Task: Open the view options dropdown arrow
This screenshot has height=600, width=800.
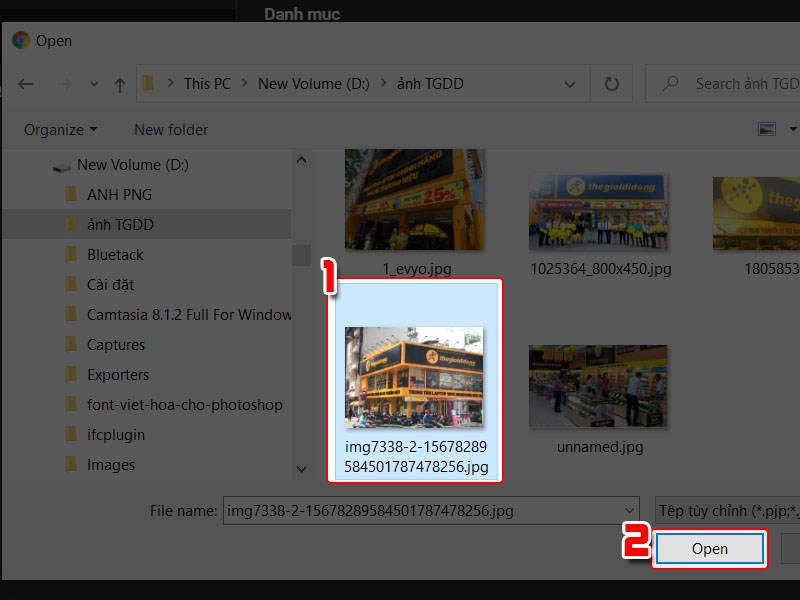Action: [793, 130]
